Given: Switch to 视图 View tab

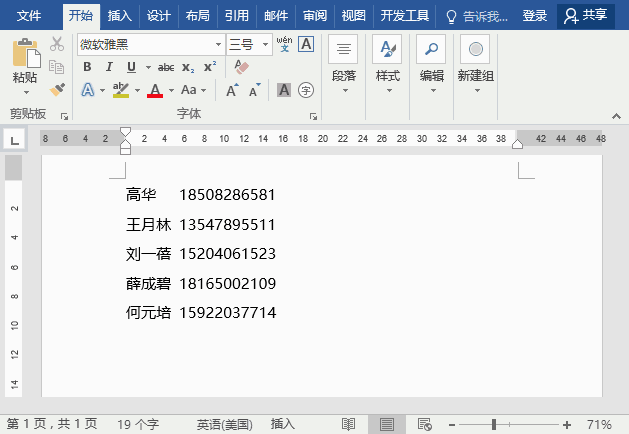Looking at the screenshot, I should (353, 16).
